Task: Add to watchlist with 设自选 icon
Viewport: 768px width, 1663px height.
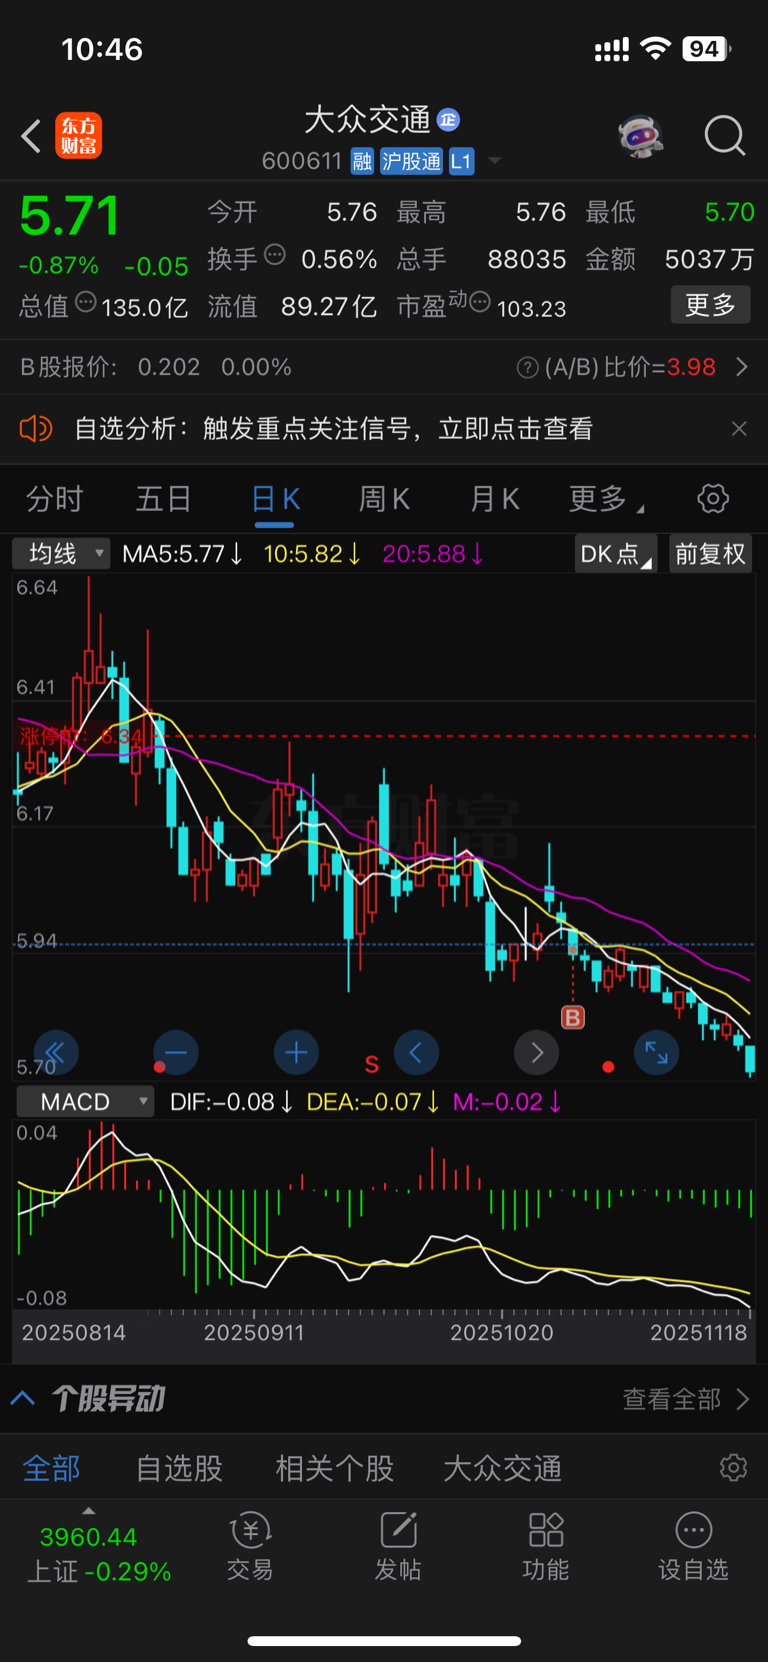Action: [x=693, y=1546]
